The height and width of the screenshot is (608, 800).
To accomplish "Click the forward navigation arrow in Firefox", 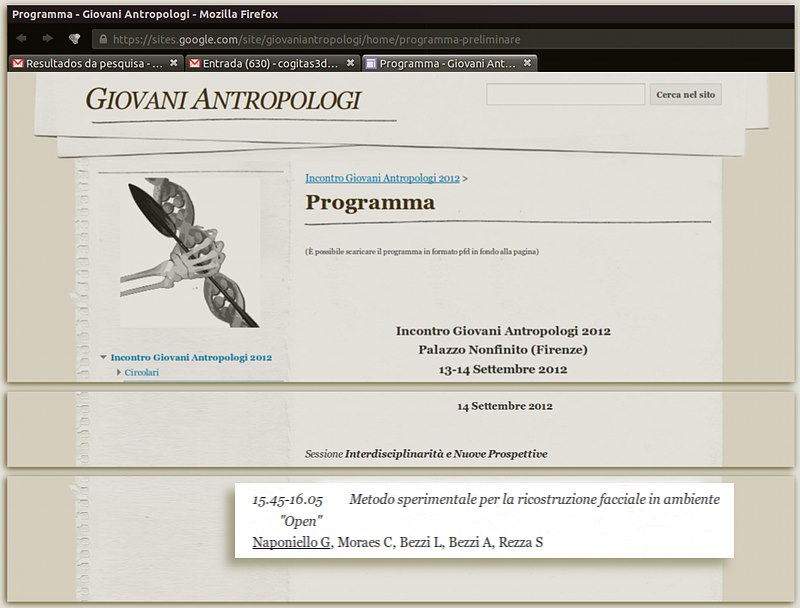I will [47, 39].
